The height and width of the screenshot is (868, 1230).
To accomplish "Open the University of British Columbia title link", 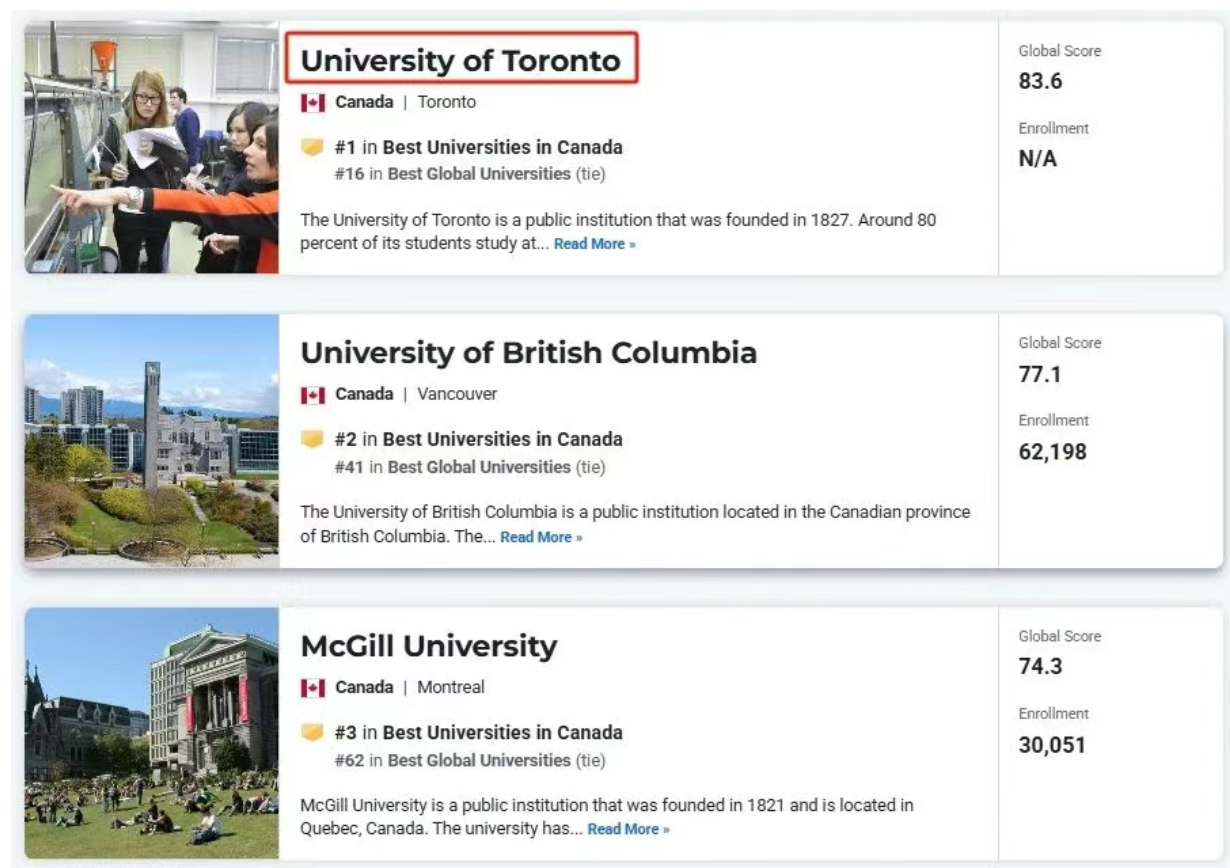I will click(529, 353).
